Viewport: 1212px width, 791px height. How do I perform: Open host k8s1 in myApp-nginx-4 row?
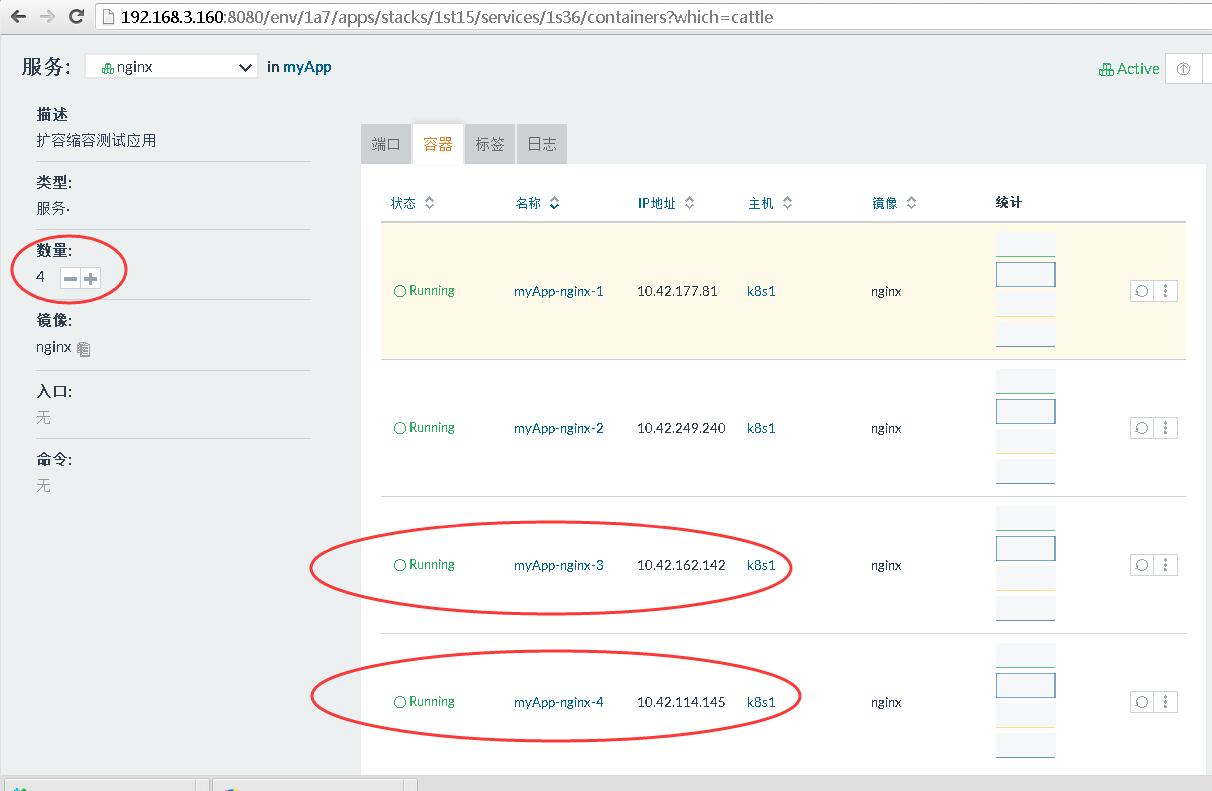click(761, 702)
